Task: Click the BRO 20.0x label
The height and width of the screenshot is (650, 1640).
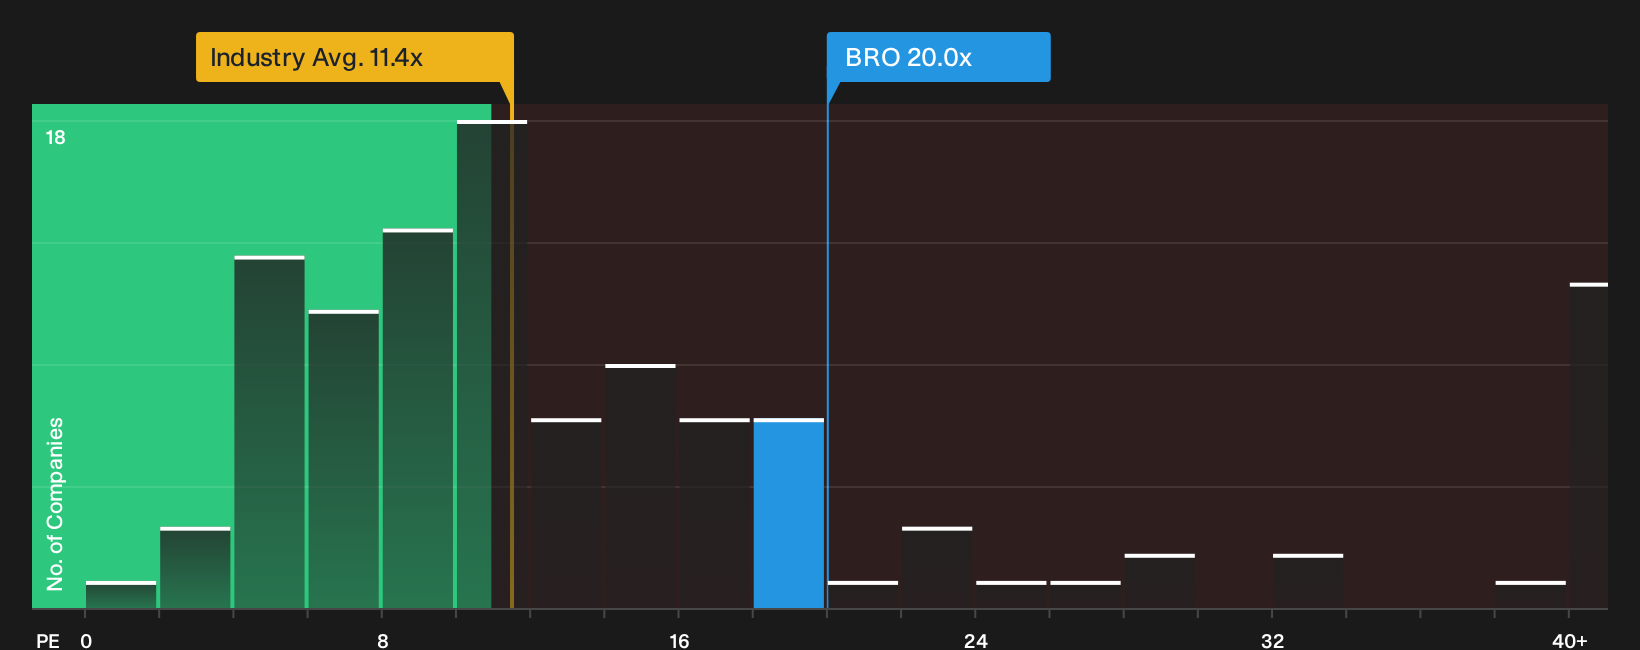Action: coord(938,57)
